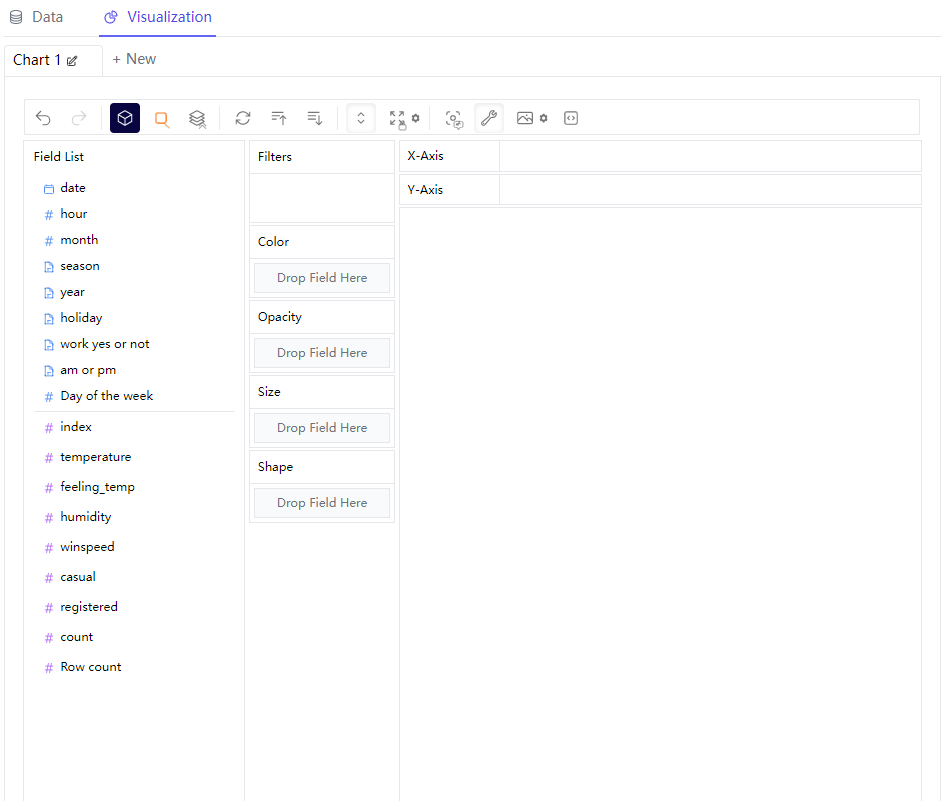Viewport: 943px width, 801px height.
Task: Select the winspeed measure field
Action: [87, 547]
